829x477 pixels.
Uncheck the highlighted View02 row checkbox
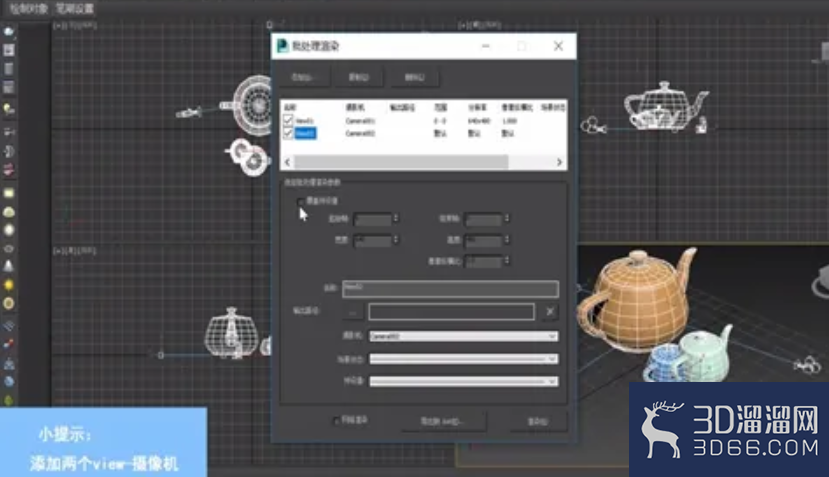pos(288,133)
